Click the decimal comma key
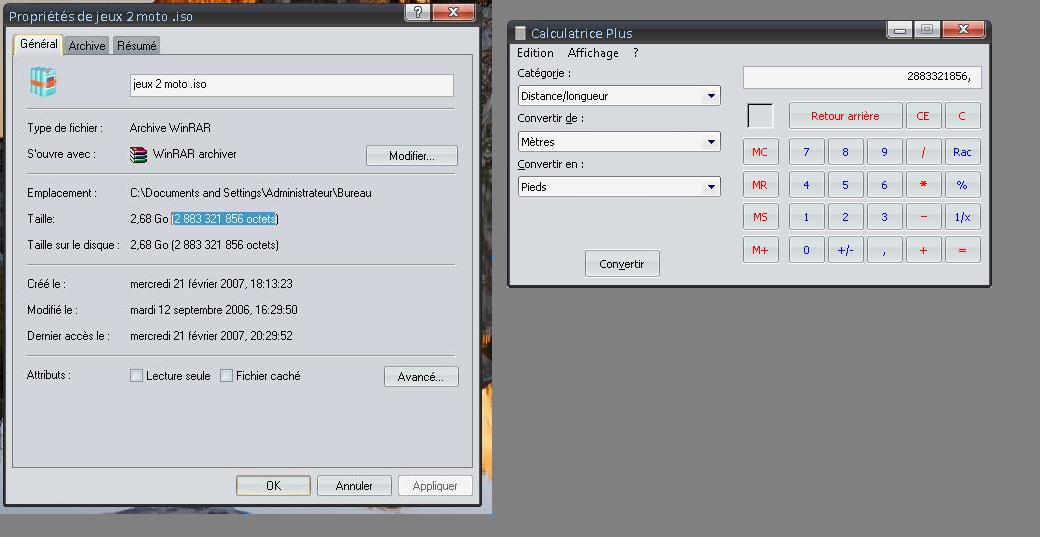This screenshot has width=1040, height=537. tap(884, 250)
